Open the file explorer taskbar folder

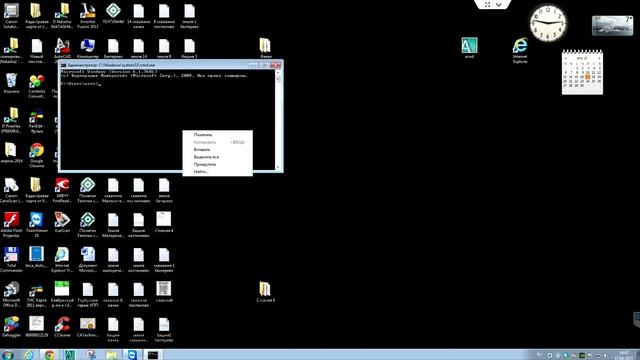pyautogui.click(x=112, y=355)
